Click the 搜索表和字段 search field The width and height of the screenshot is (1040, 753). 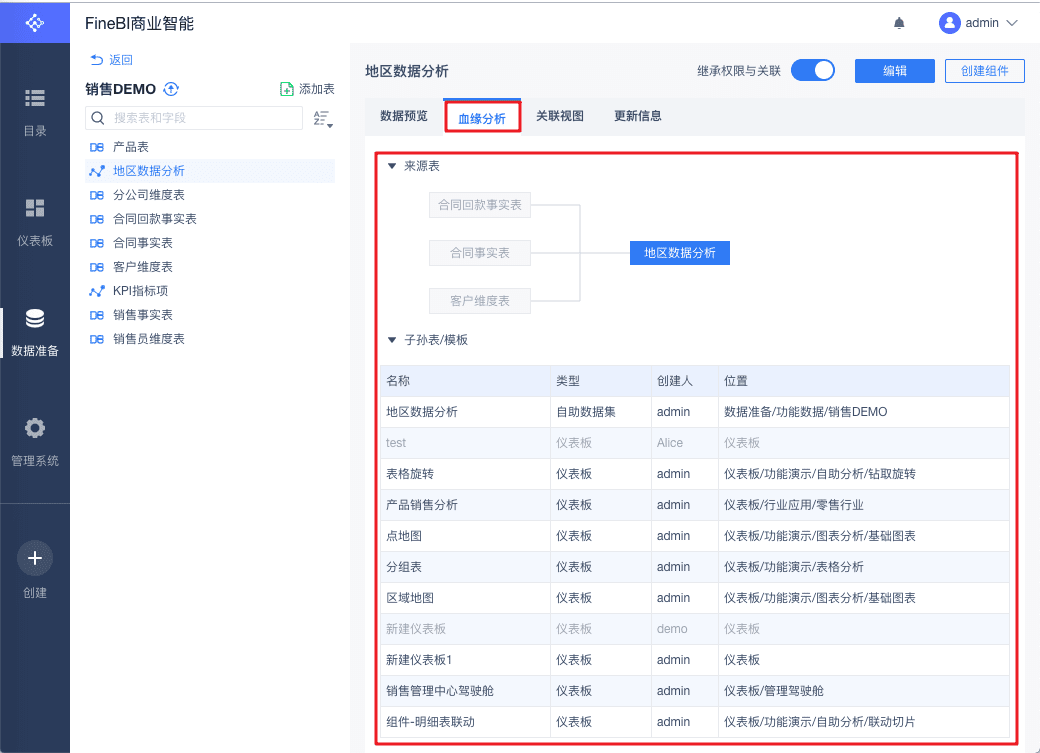click(195, 118)
